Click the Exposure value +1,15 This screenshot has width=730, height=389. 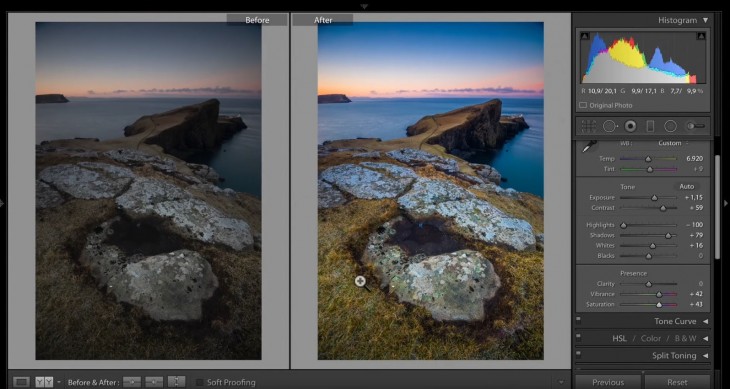(x=694, y=198)
